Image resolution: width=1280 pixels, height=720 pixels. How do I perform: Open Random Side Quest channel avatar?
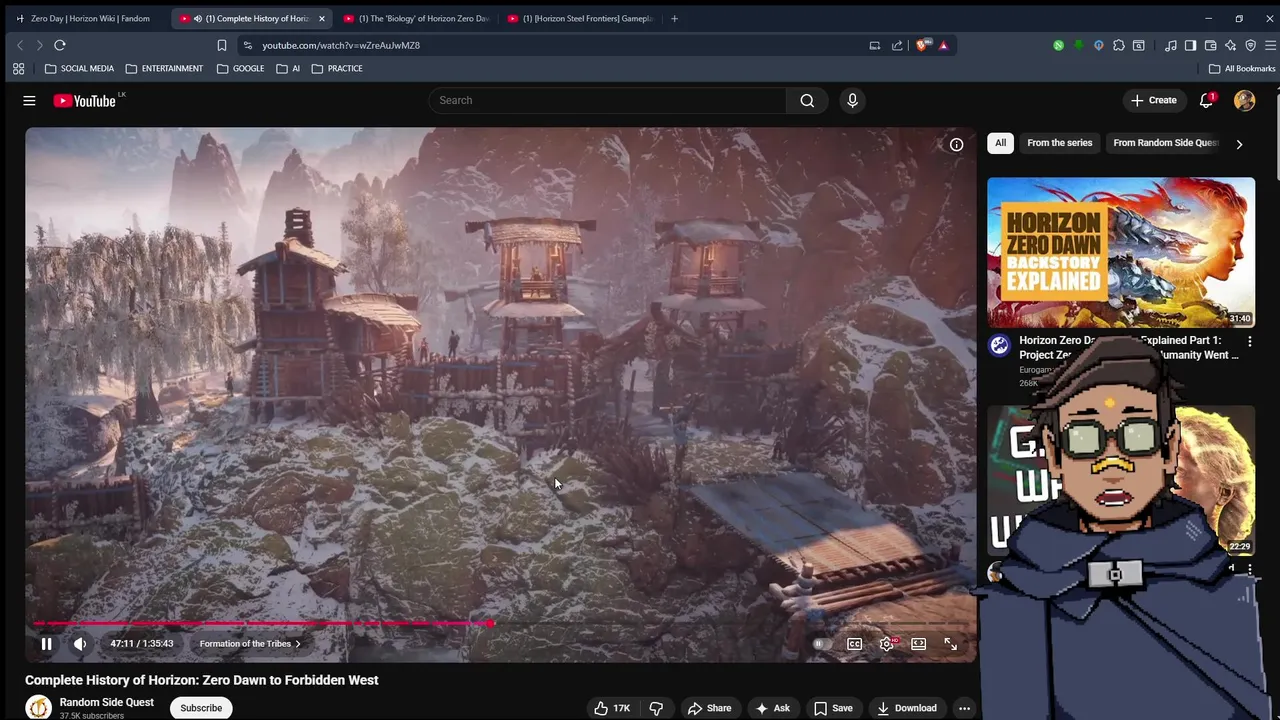point(38,708)
